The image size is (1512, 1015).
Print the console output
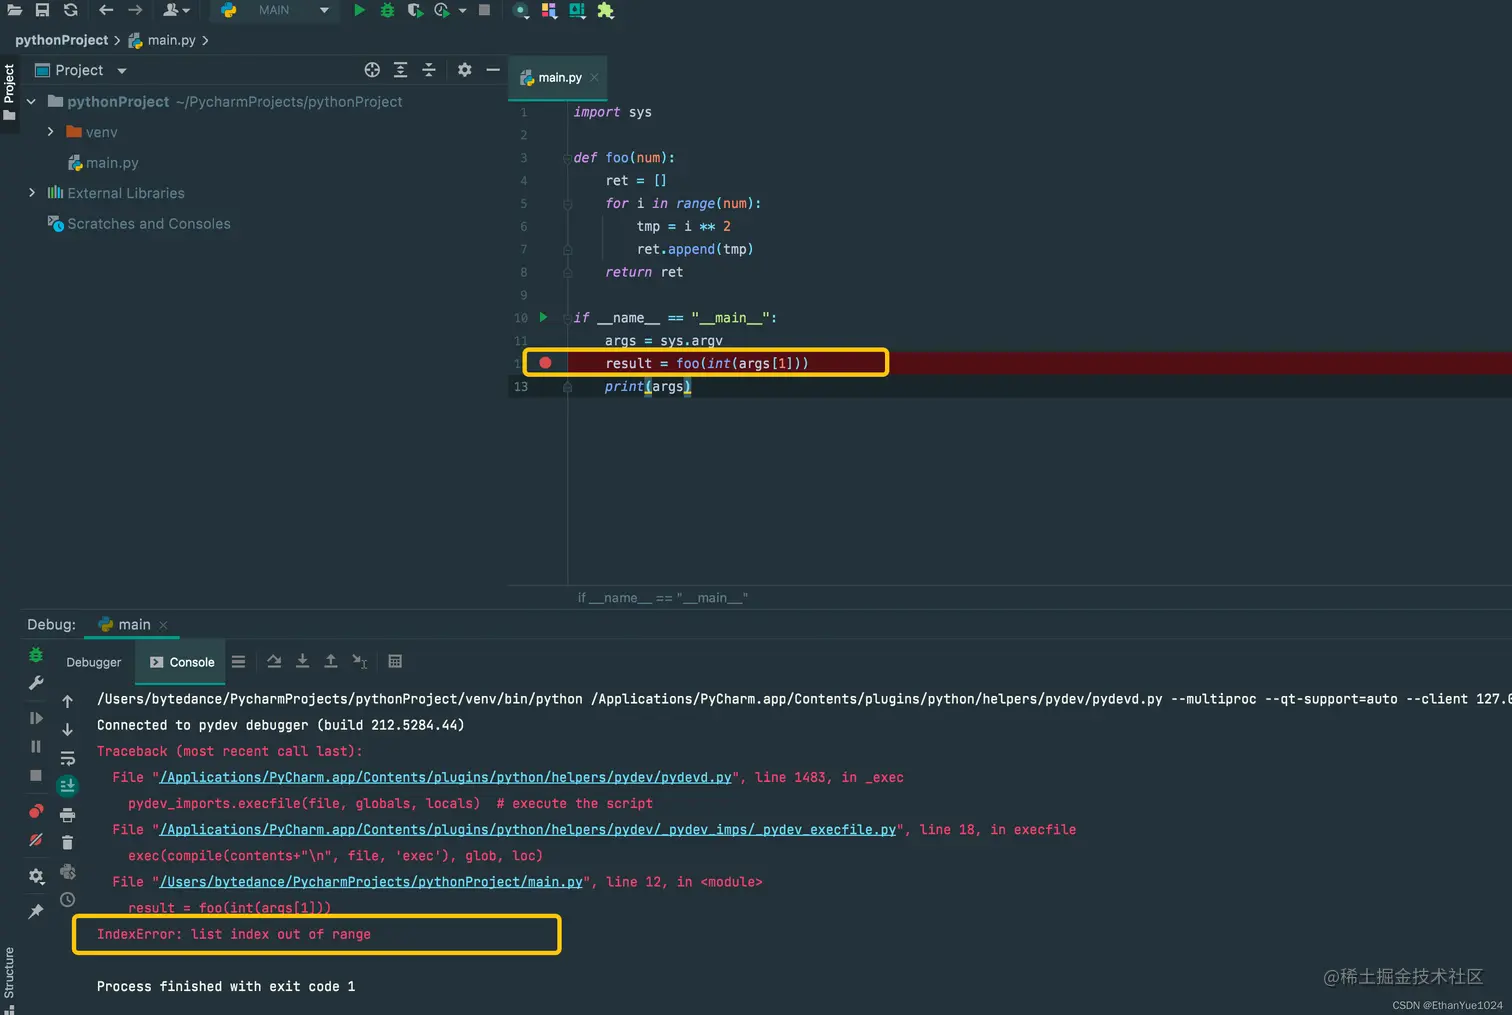pyautogui.click(x=67, y=814)
